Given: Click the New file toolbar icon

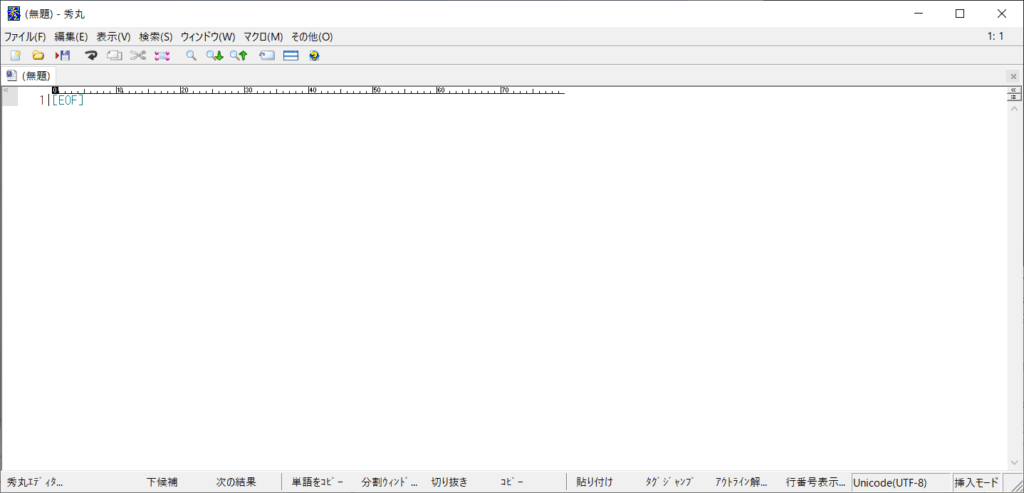Looking at the screenshot, I should tap(16, 56).
